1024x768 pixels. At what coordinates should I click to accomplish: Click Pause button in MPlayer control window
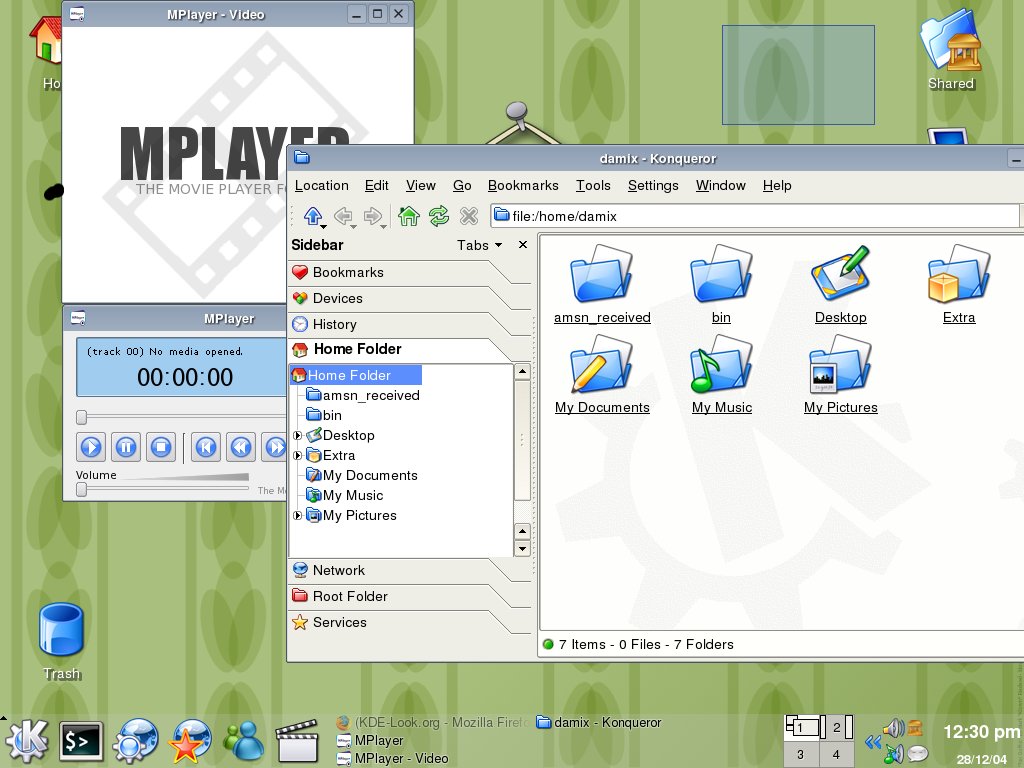click(x=126, y=447)
